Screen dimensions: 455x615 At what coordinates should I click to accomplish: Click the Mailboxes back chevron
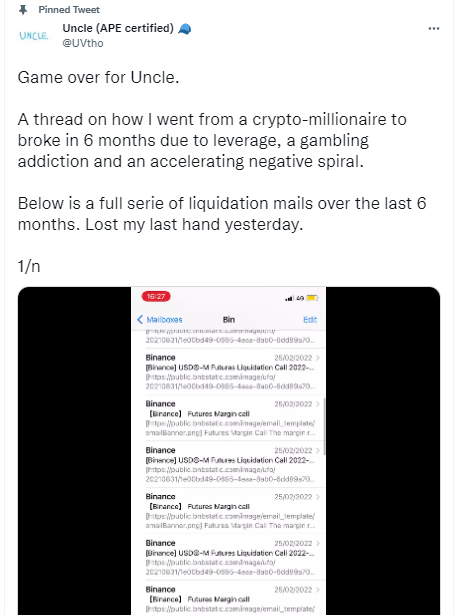pyautogui.click(x=140, y=319)
